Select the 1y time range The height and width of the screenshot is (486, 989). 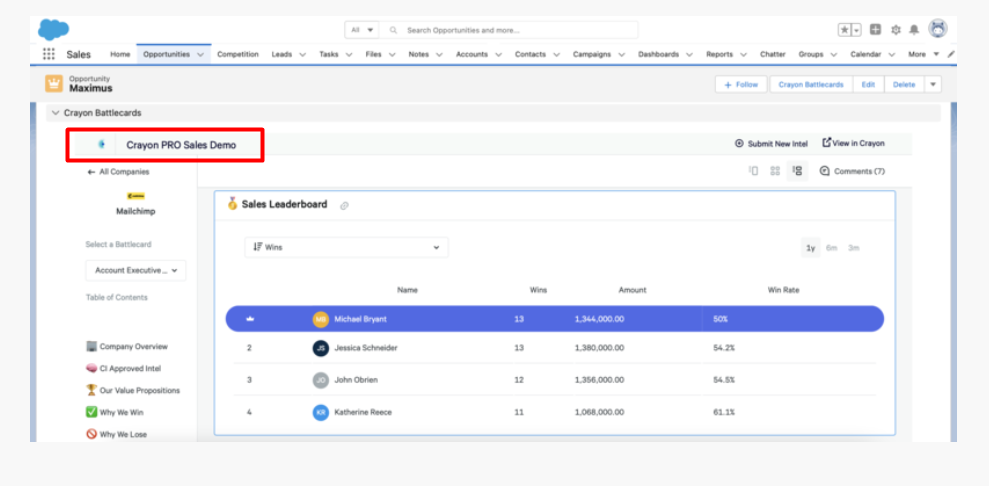pos(811,248)
